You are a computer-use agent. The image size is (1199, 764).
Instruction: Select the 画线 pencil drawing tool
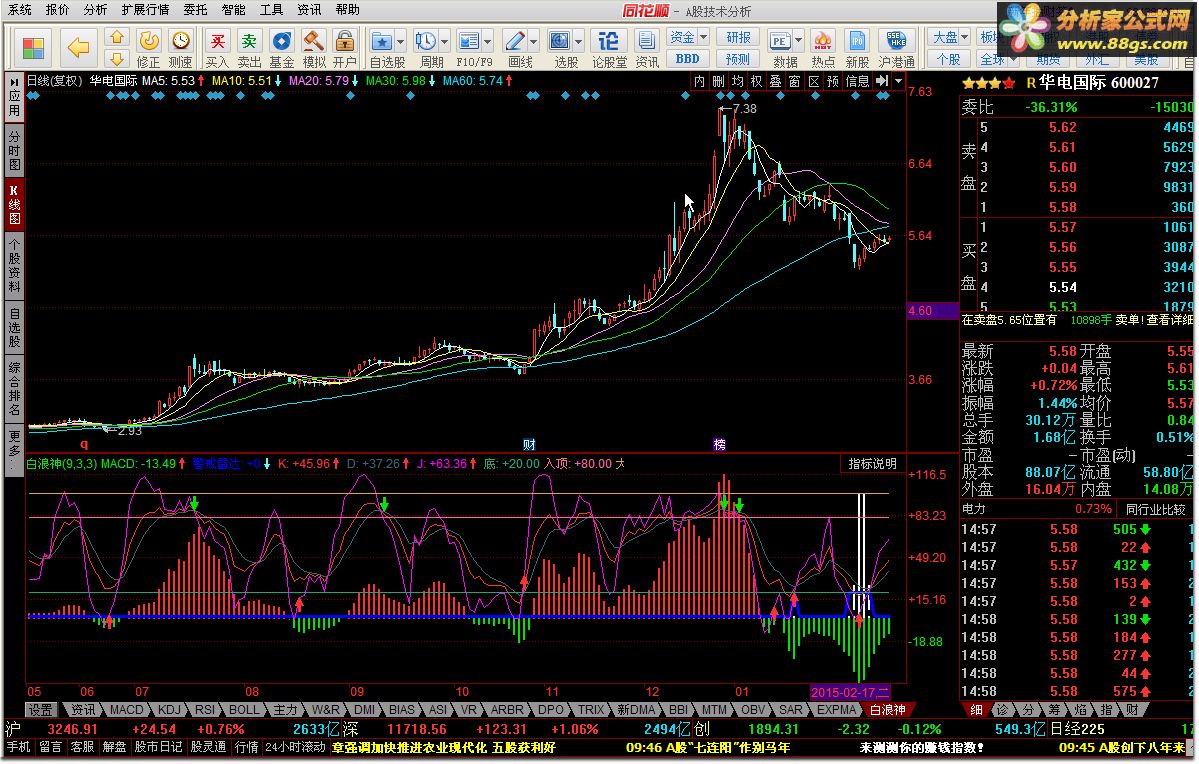(x=515, y=41)
